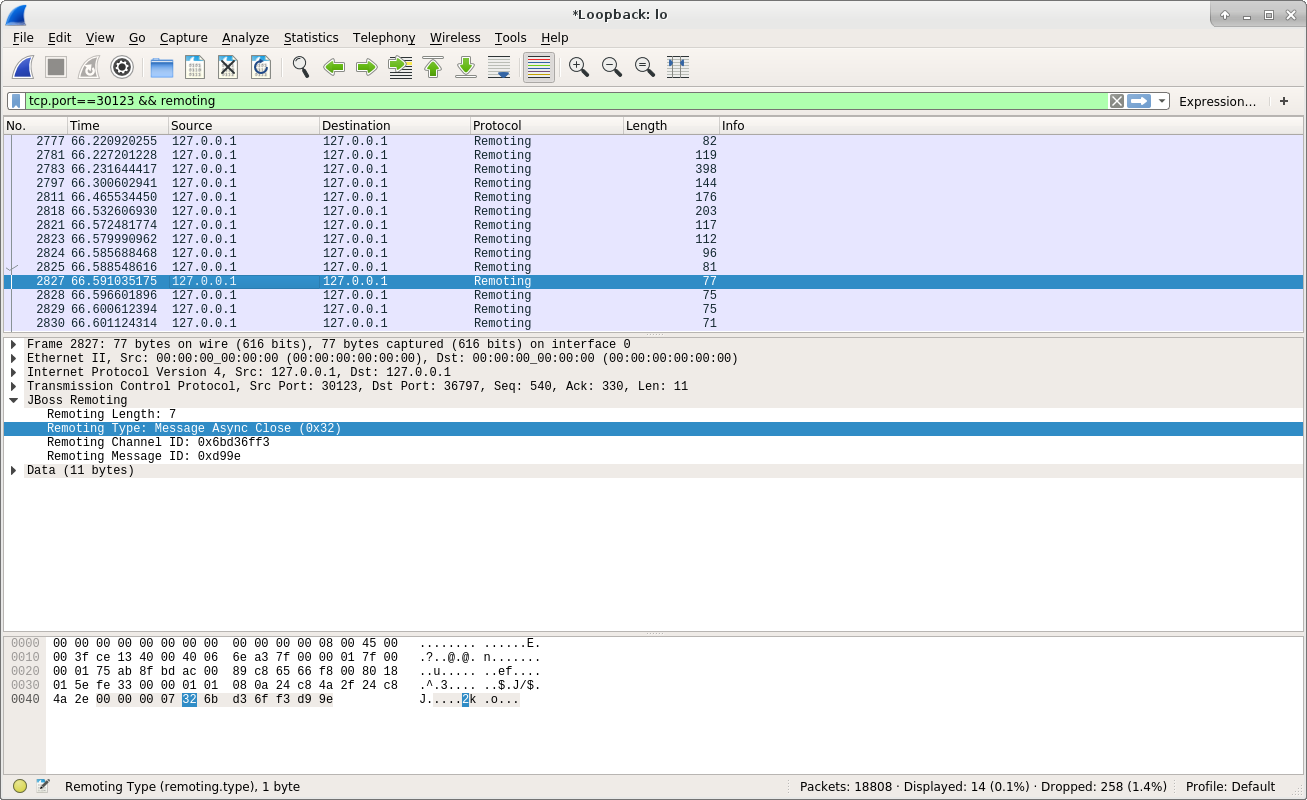Reset text to normal size
The image size is (1307, 800).
tap(645, 67)
